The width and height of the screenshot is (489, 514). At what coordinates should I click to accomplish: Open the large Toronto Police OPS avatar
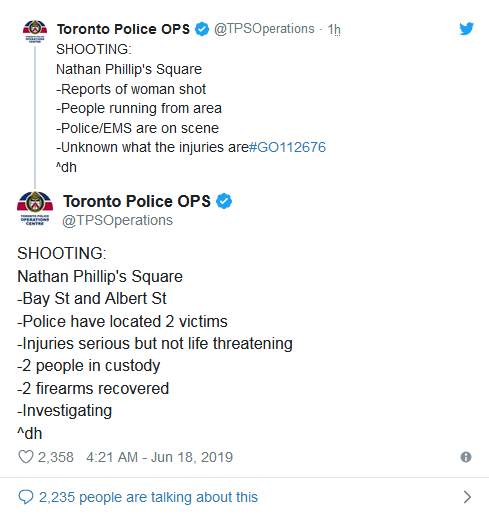click(x=35, y=209)
